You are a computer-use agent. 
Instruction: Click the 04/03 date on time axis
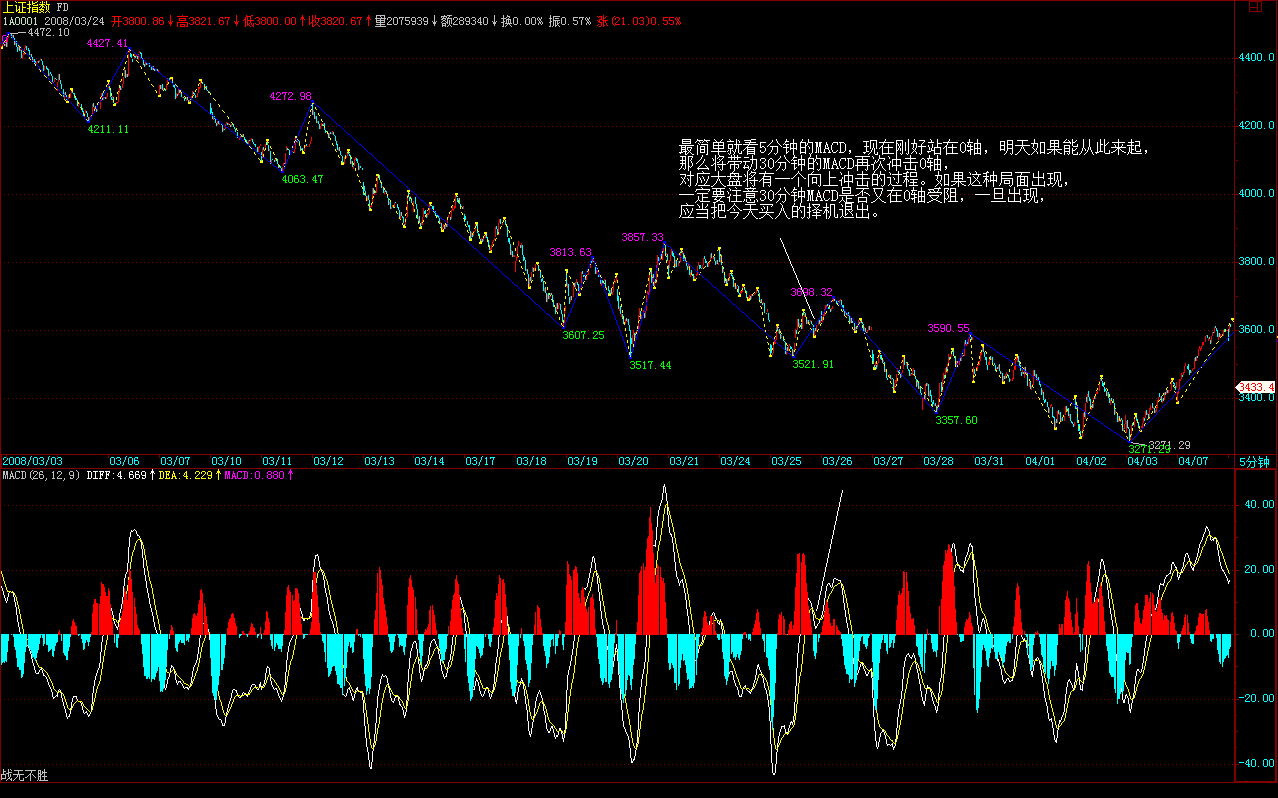1142,461
